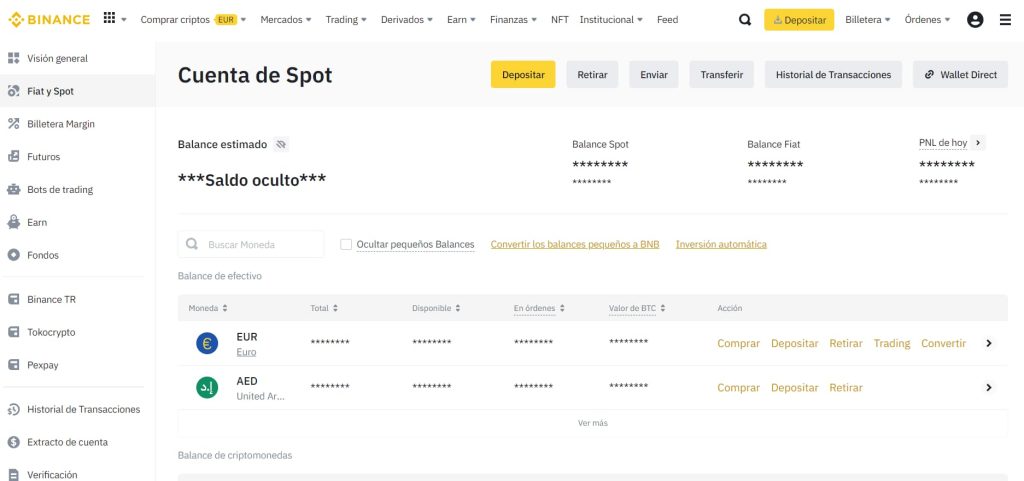Screen dimensions: 1024x481
Task: Click the Billetera Margin percent icon
Action: [x=14, y=123]
